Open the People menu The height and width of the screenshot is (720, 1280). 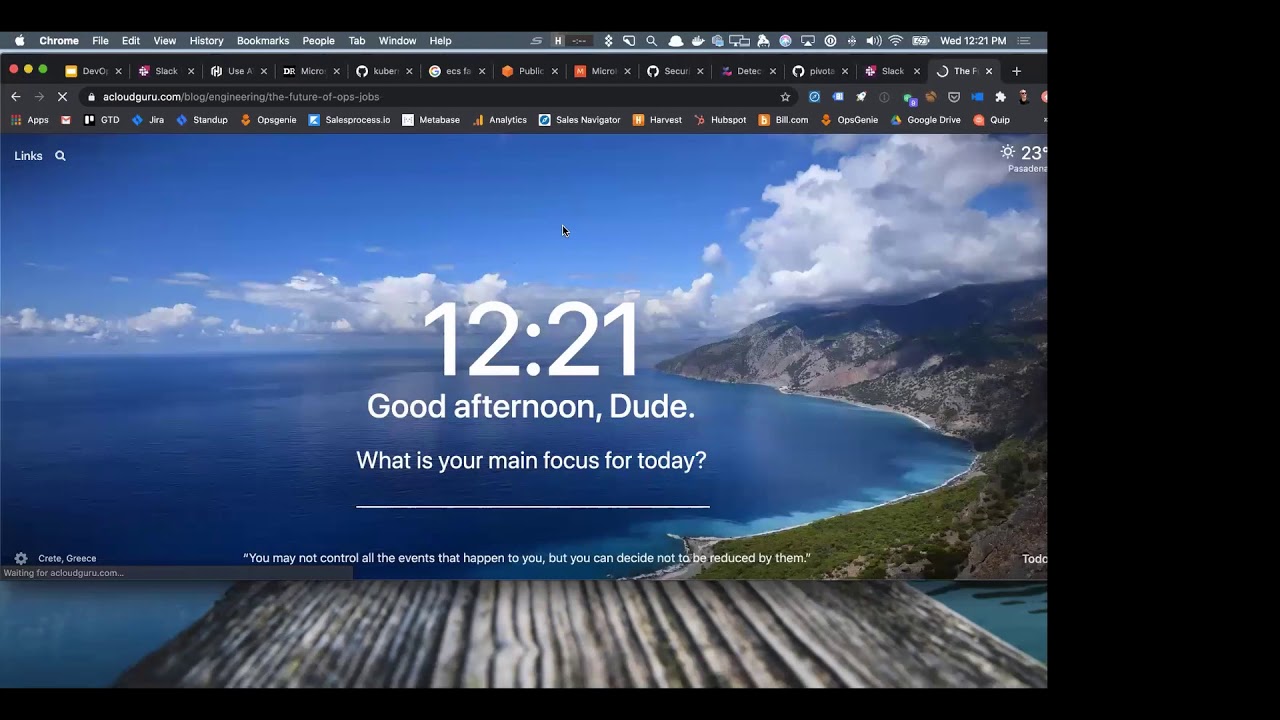(x=318, y=41)
